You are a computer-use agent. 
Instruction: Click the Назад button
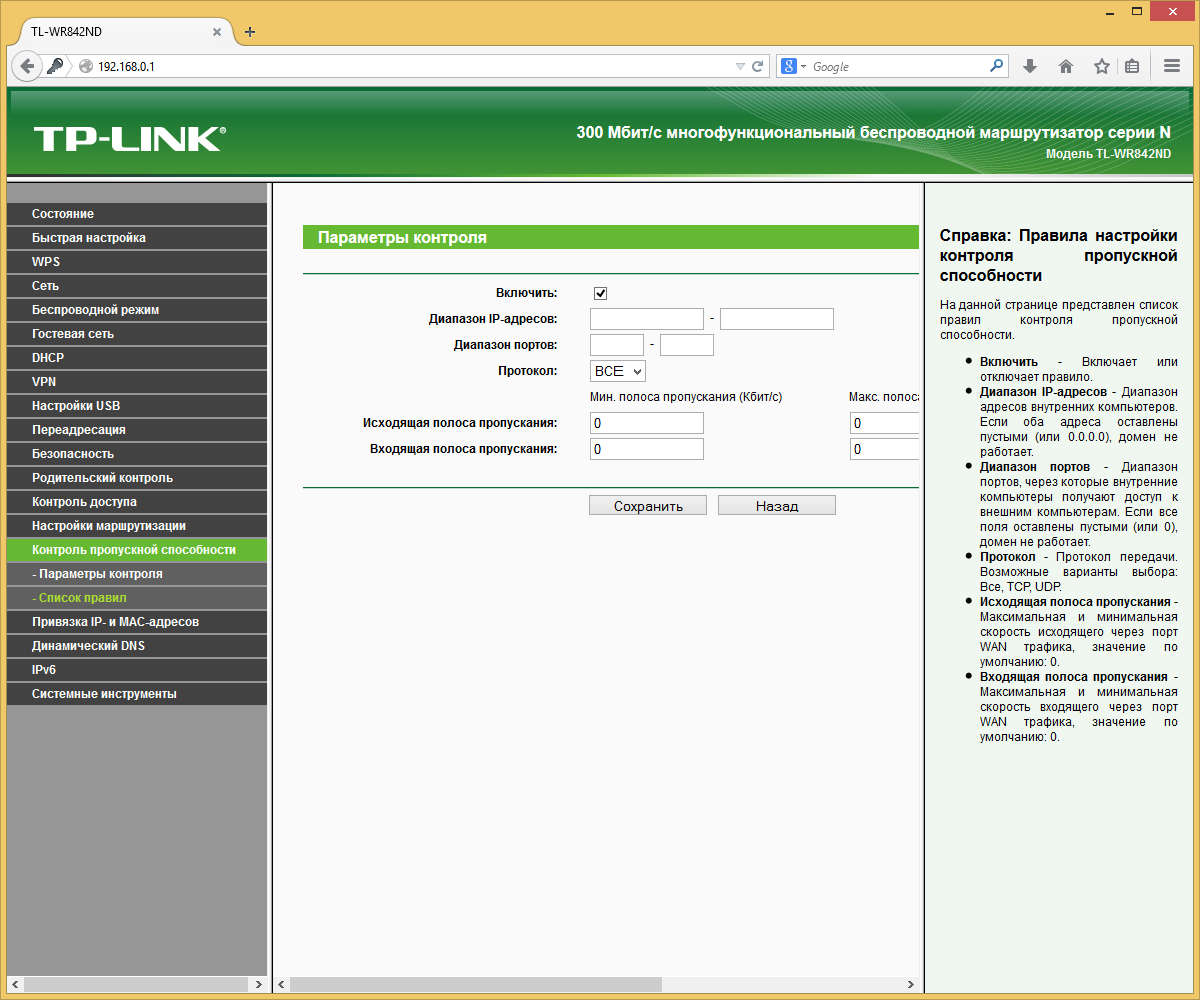[777, 506]
